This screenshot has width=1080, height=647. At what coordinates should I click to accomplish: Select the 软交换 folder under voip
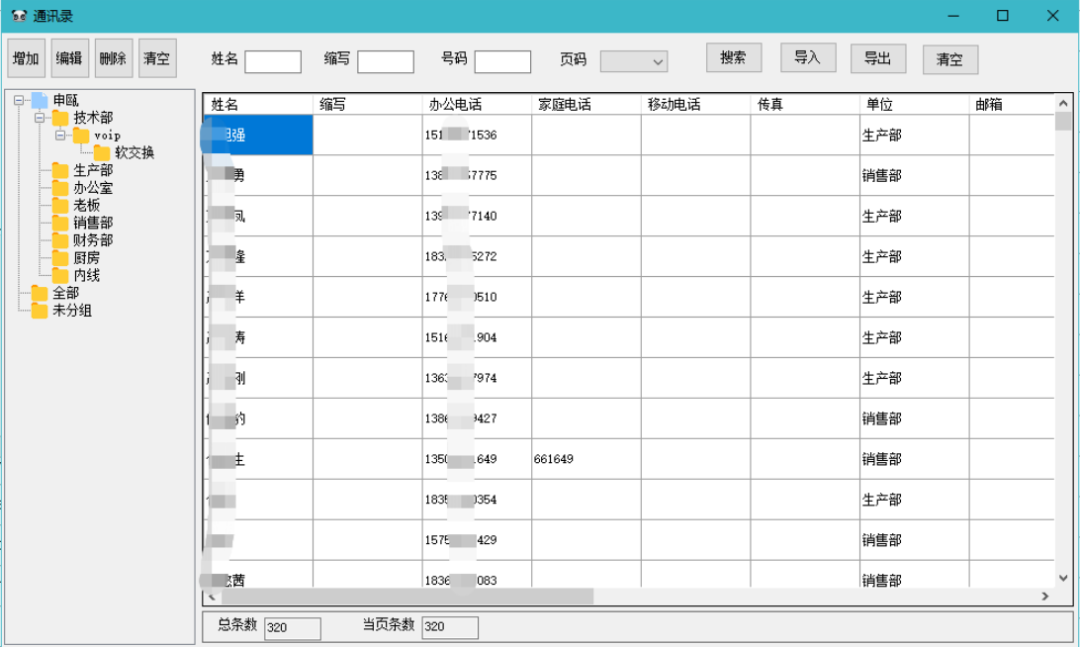[102, 153]
